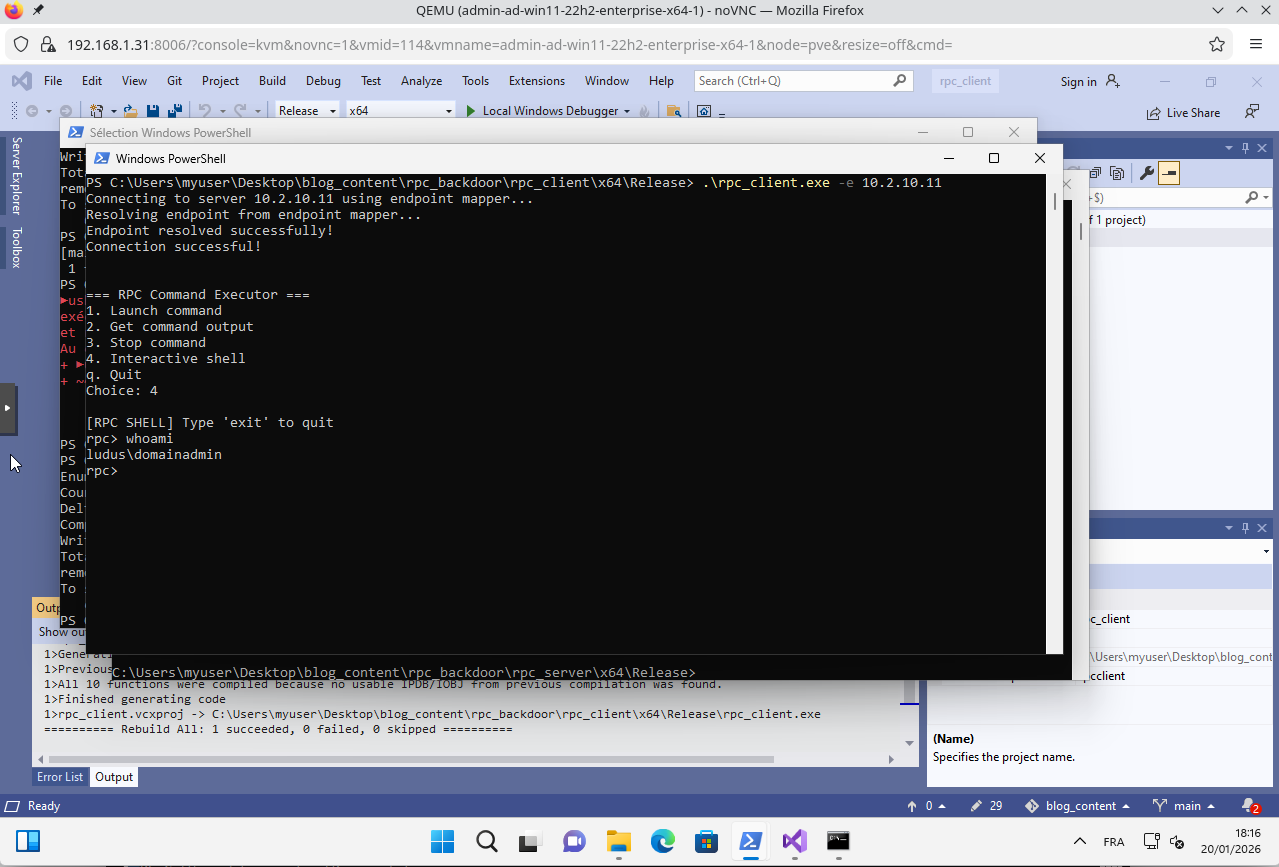
Task: Switch to the Error List tab
Action: click(x=59, y=776)
